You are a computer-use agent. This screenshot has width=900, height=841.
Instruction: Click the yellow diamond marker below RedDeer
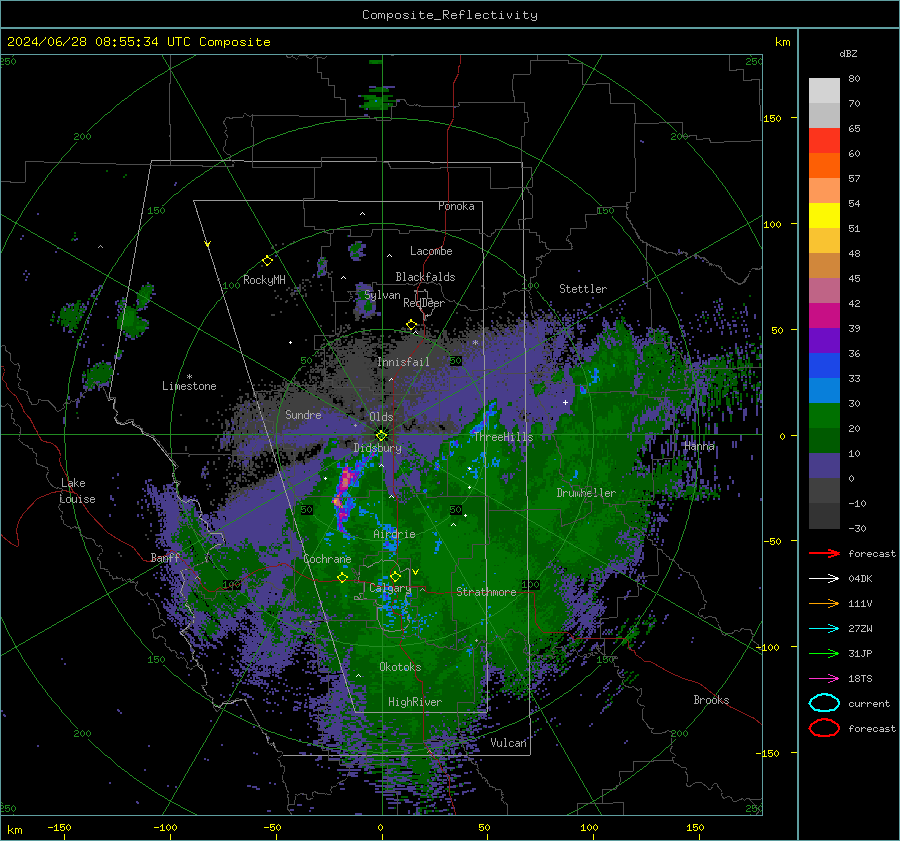(x=412, y=325)
